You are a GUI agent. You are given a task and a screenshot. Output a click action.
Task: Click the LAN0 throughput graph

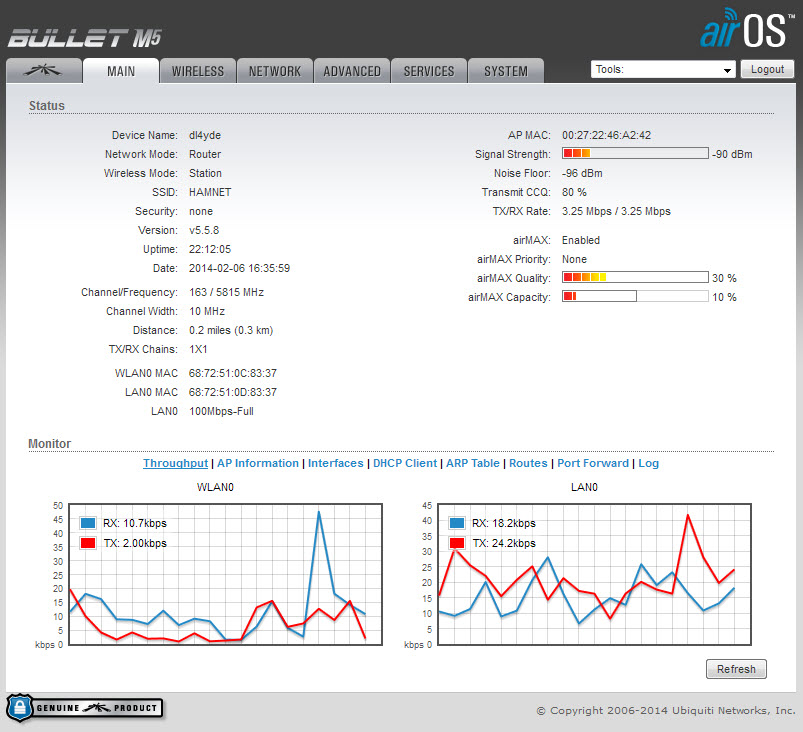click(595, 574)
